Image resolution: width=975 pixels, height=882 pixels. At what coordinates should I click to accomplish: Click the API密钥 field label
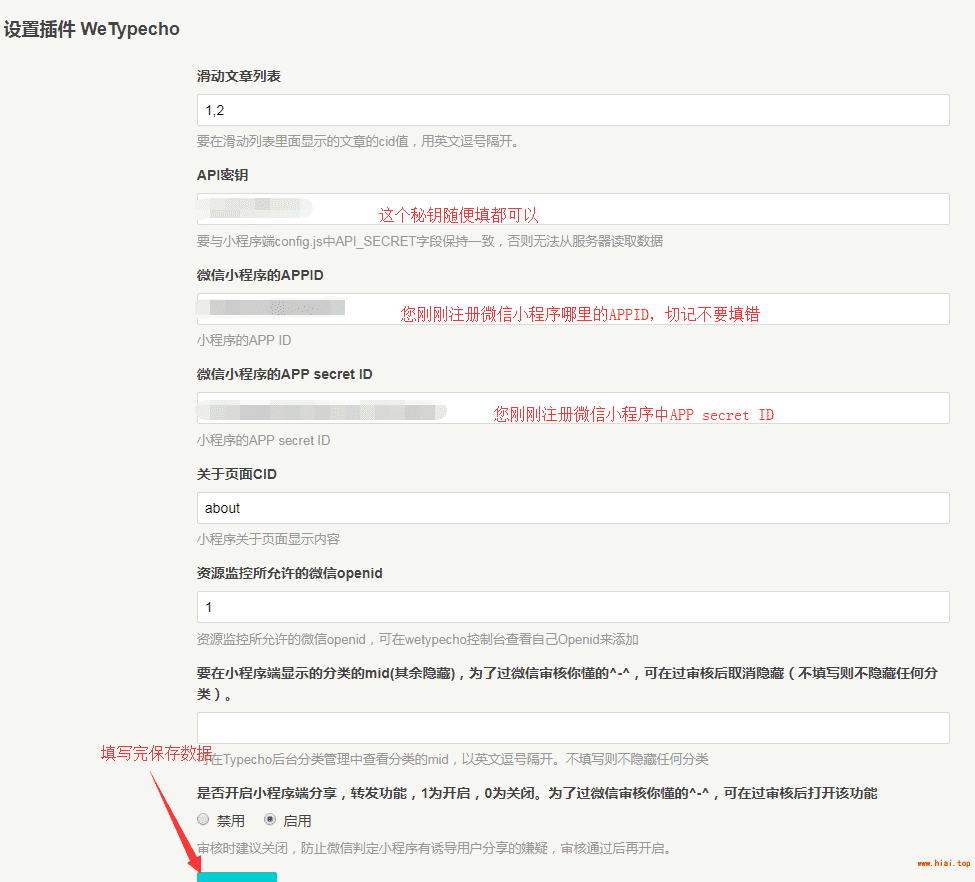[223, 175]
